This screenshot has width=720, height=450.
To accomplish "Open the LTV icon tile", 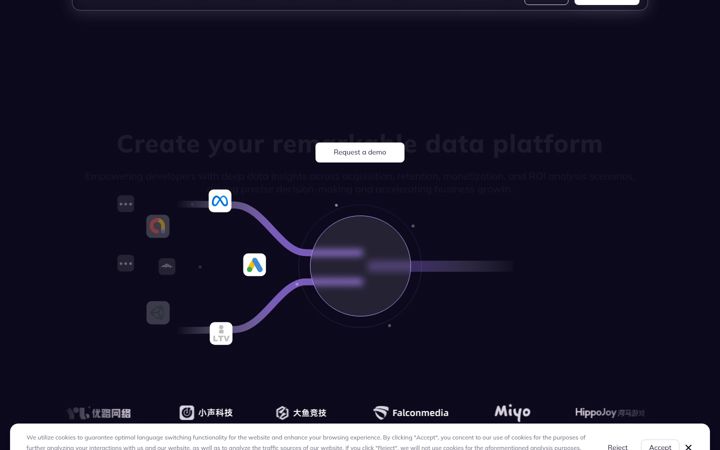I will (221, 333).
